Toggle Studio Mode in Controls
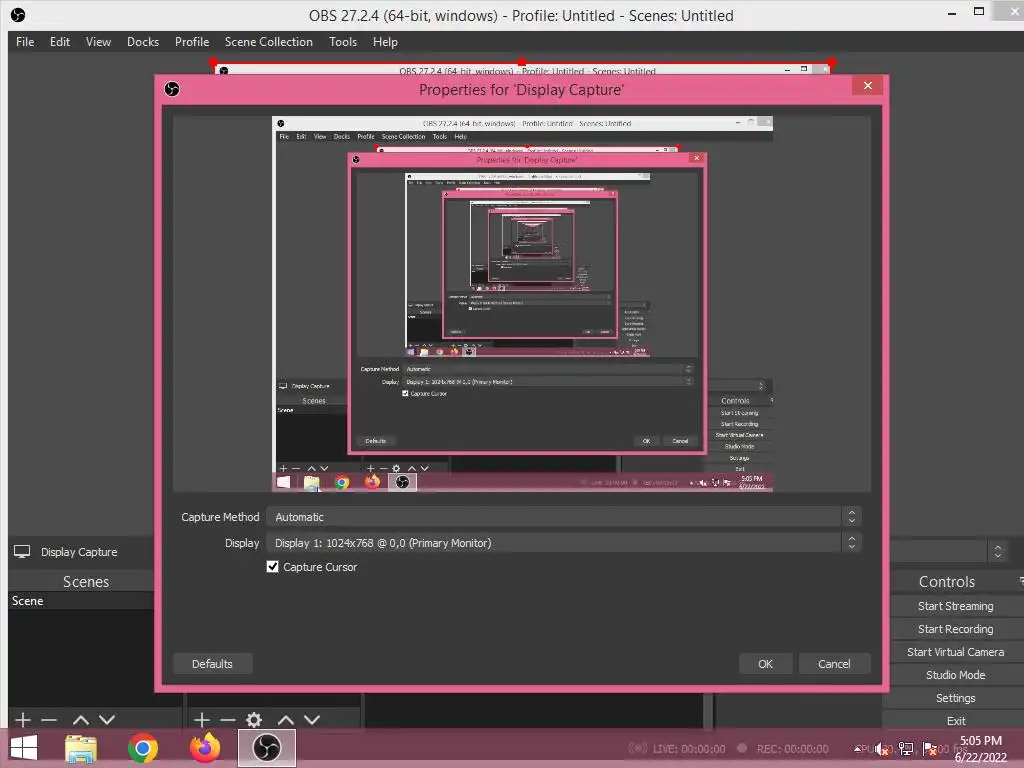Viewport: 1024px width, 768px height. (955, 675)
